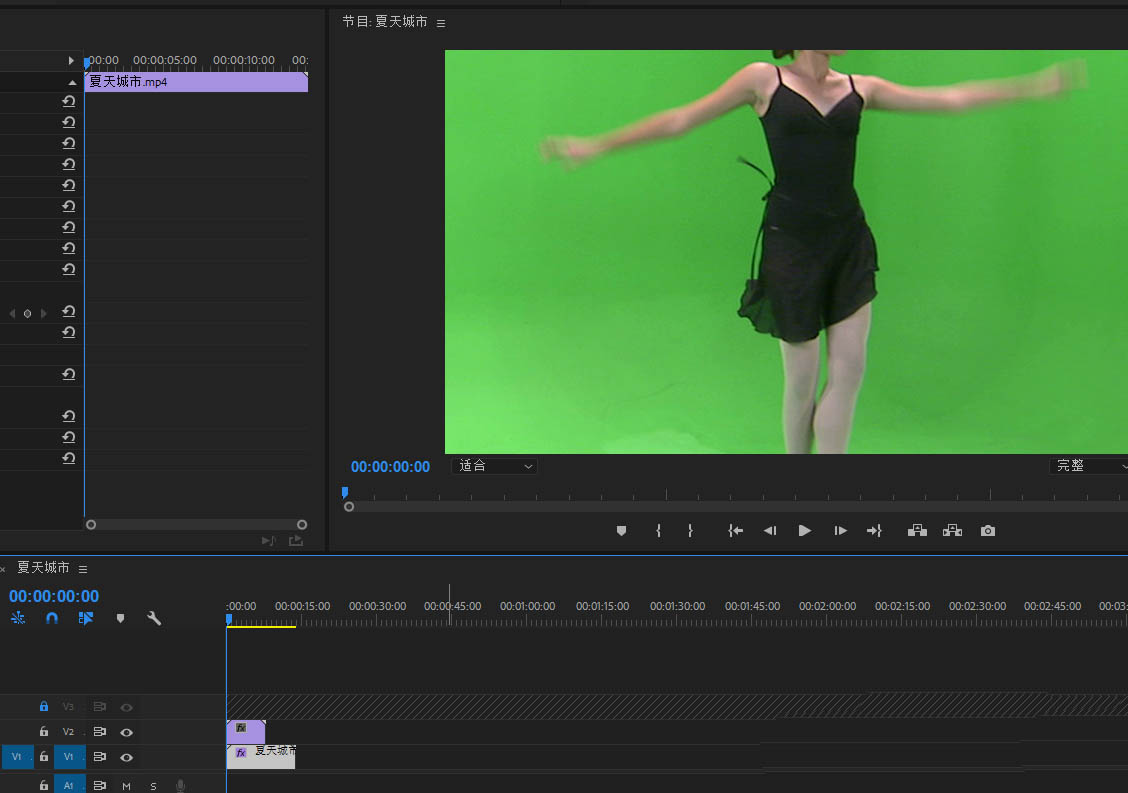Collapse the effect controls timeline arrow
Image resolution: width=1128 pixels, height=793 pixels.
coord(71,61)
